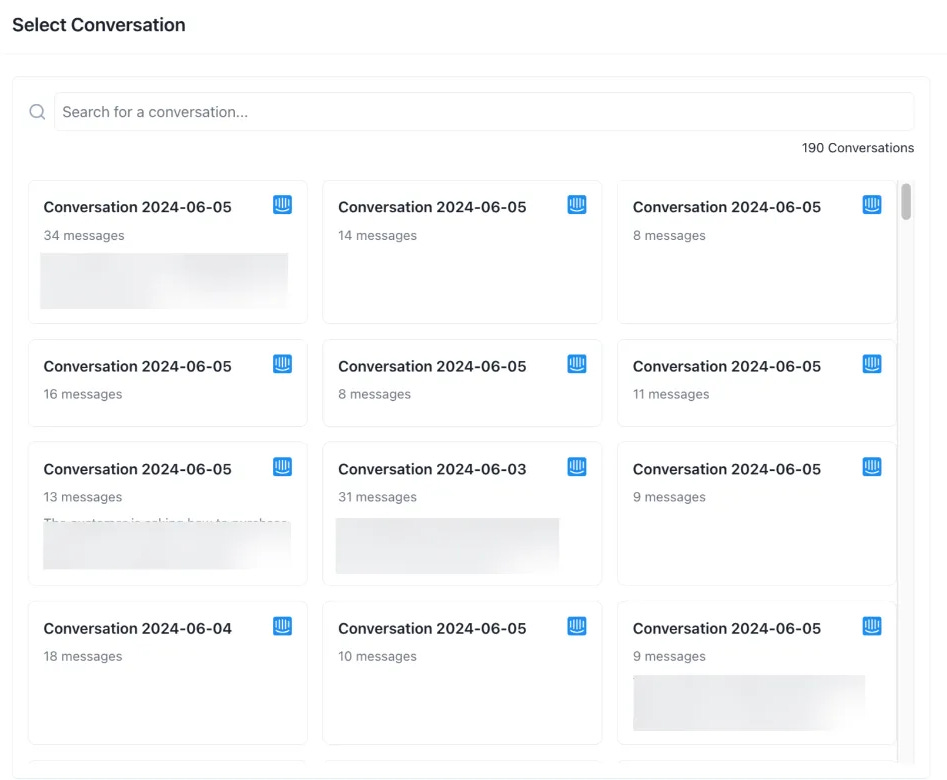This screenshot has width=947, height=780.
Task: Click the blurred preview in the 13 messages card
Action: click(167, 545)
